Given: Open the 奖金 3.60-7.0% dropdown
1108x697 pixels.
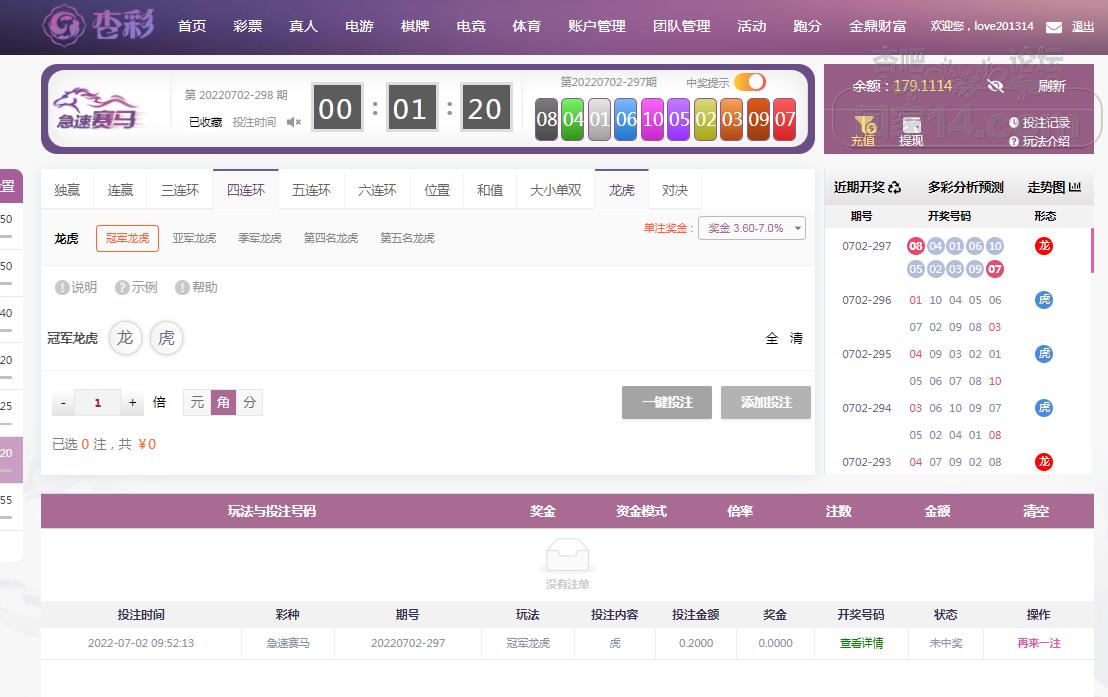Looking at the screenshot, I should point(752,228).
